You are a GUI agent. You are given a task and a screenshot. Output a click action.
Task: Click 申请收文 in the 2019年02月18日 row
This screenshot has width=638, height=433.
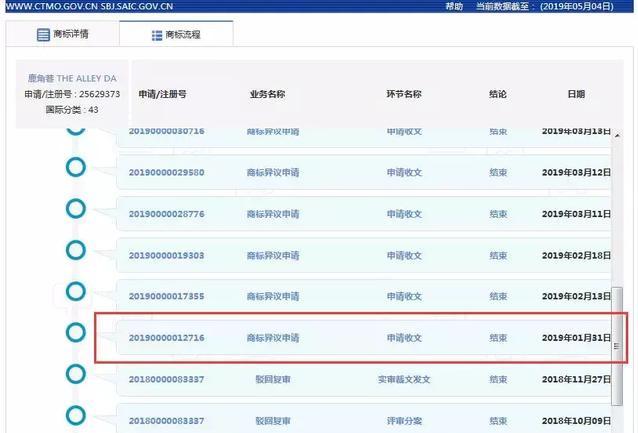[x=404, y=256]
